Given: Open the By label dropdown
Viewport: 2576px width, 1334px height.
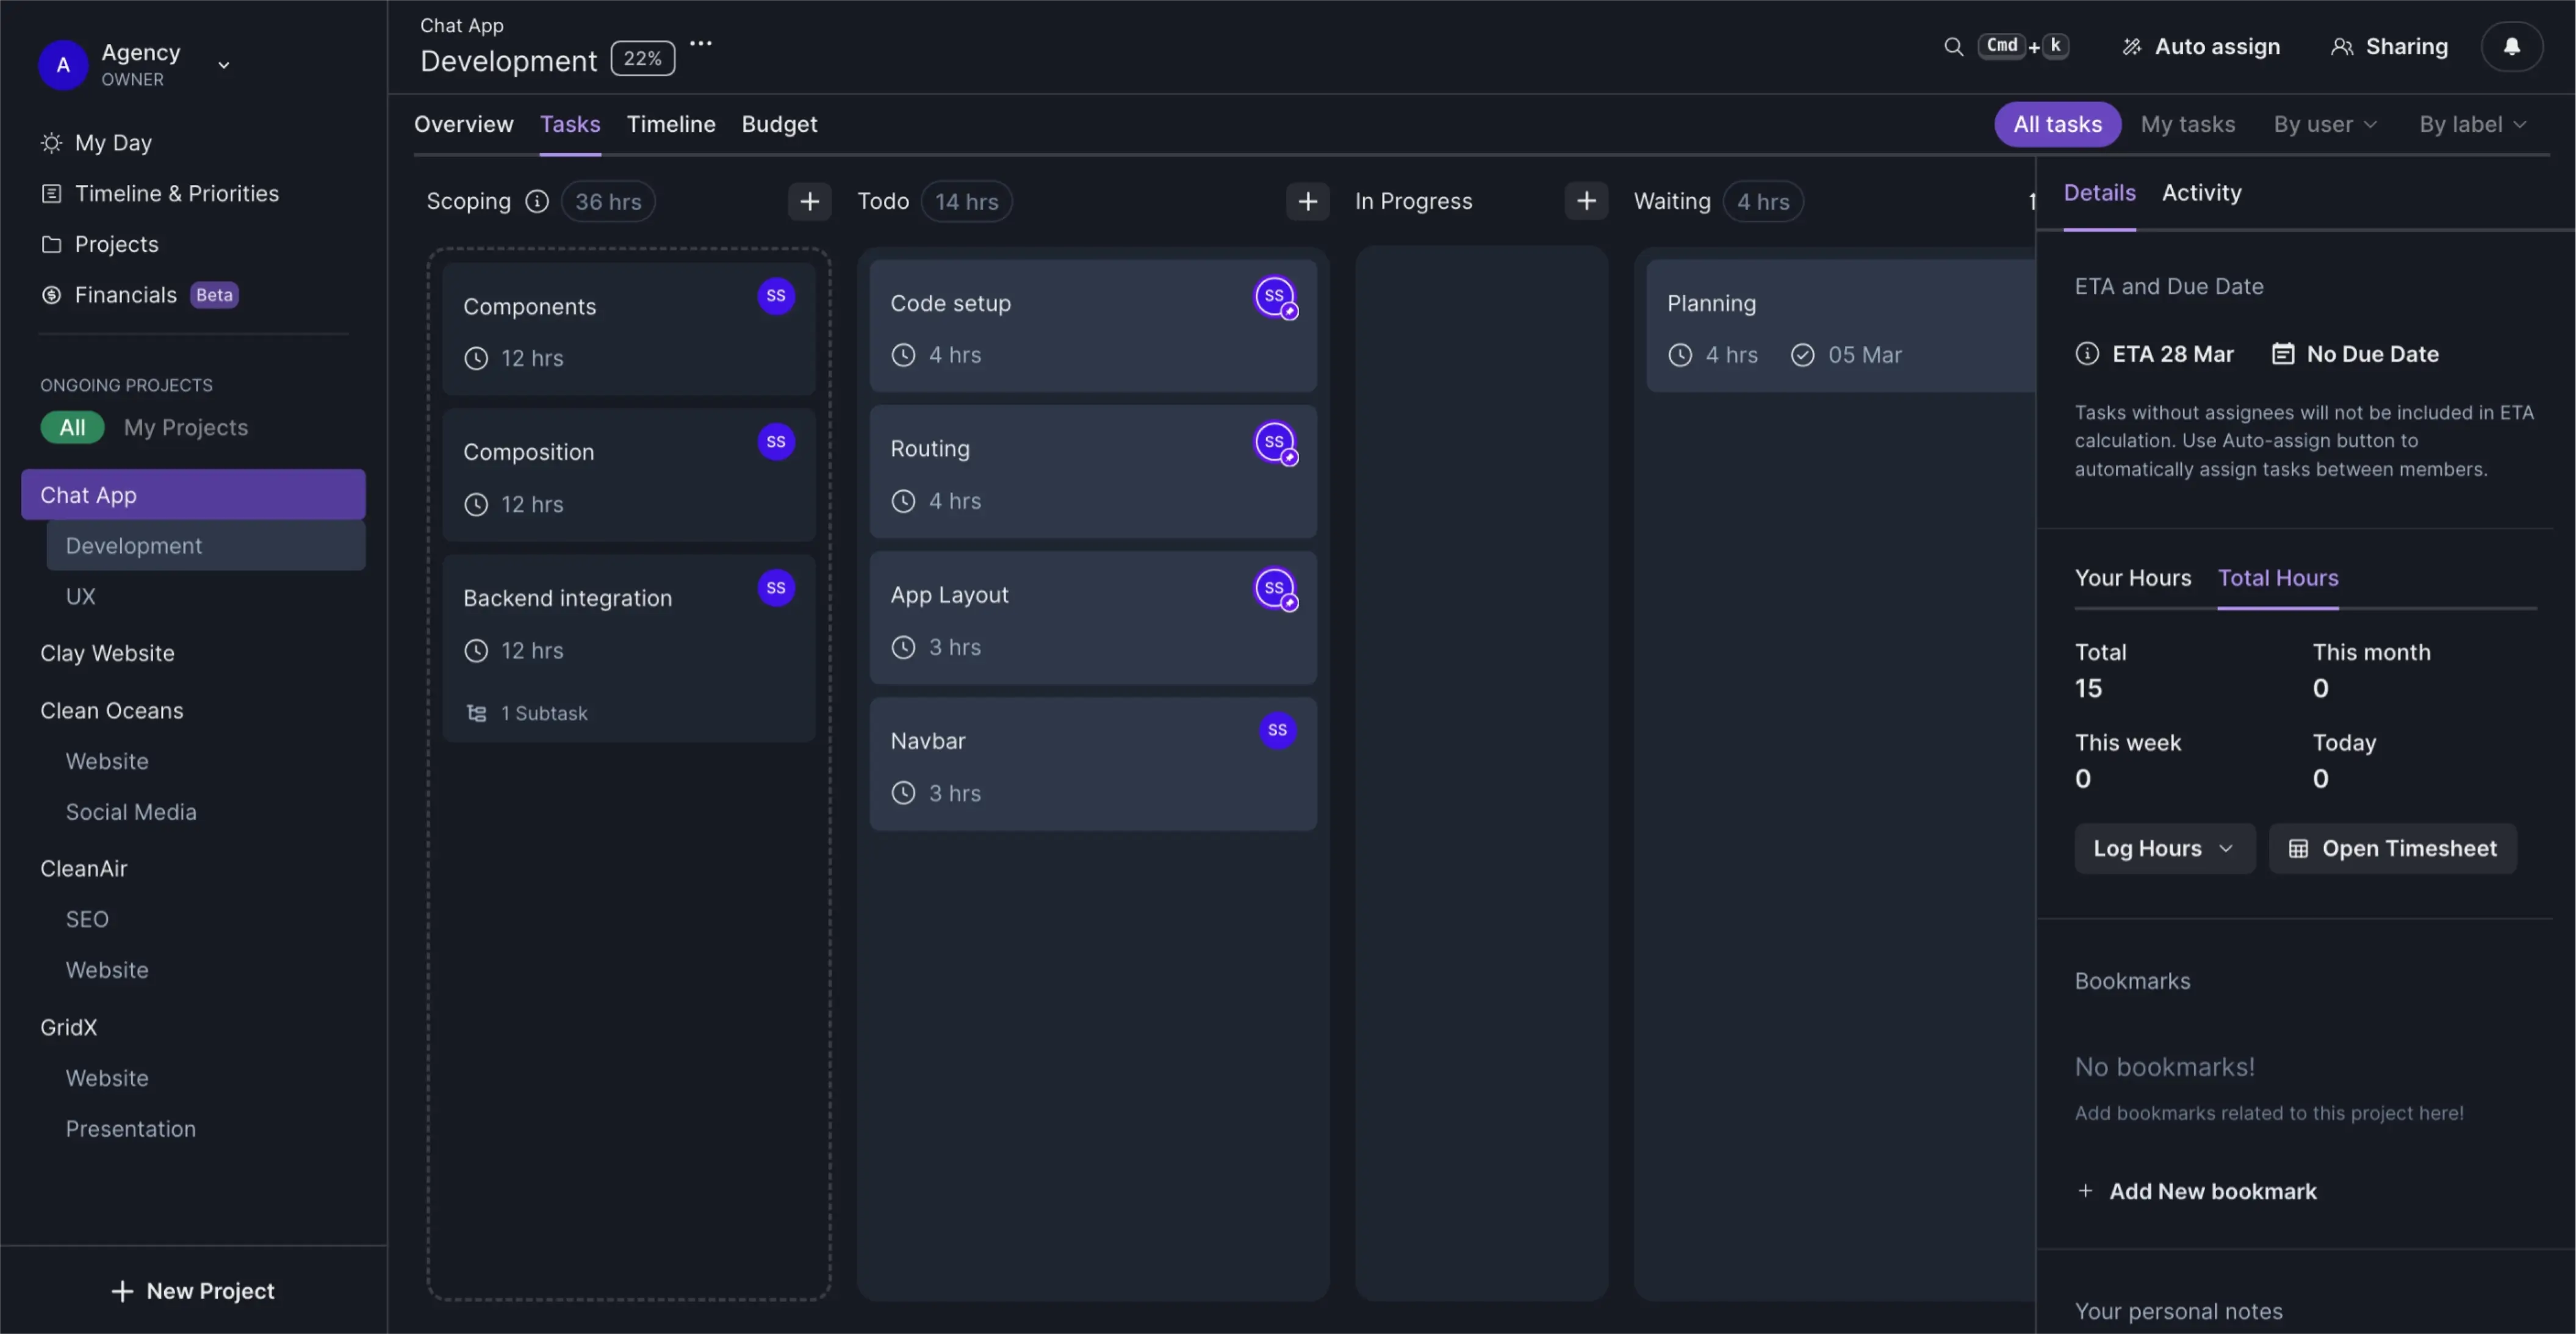Looking at the screenshot, I should click(2470, 124).
